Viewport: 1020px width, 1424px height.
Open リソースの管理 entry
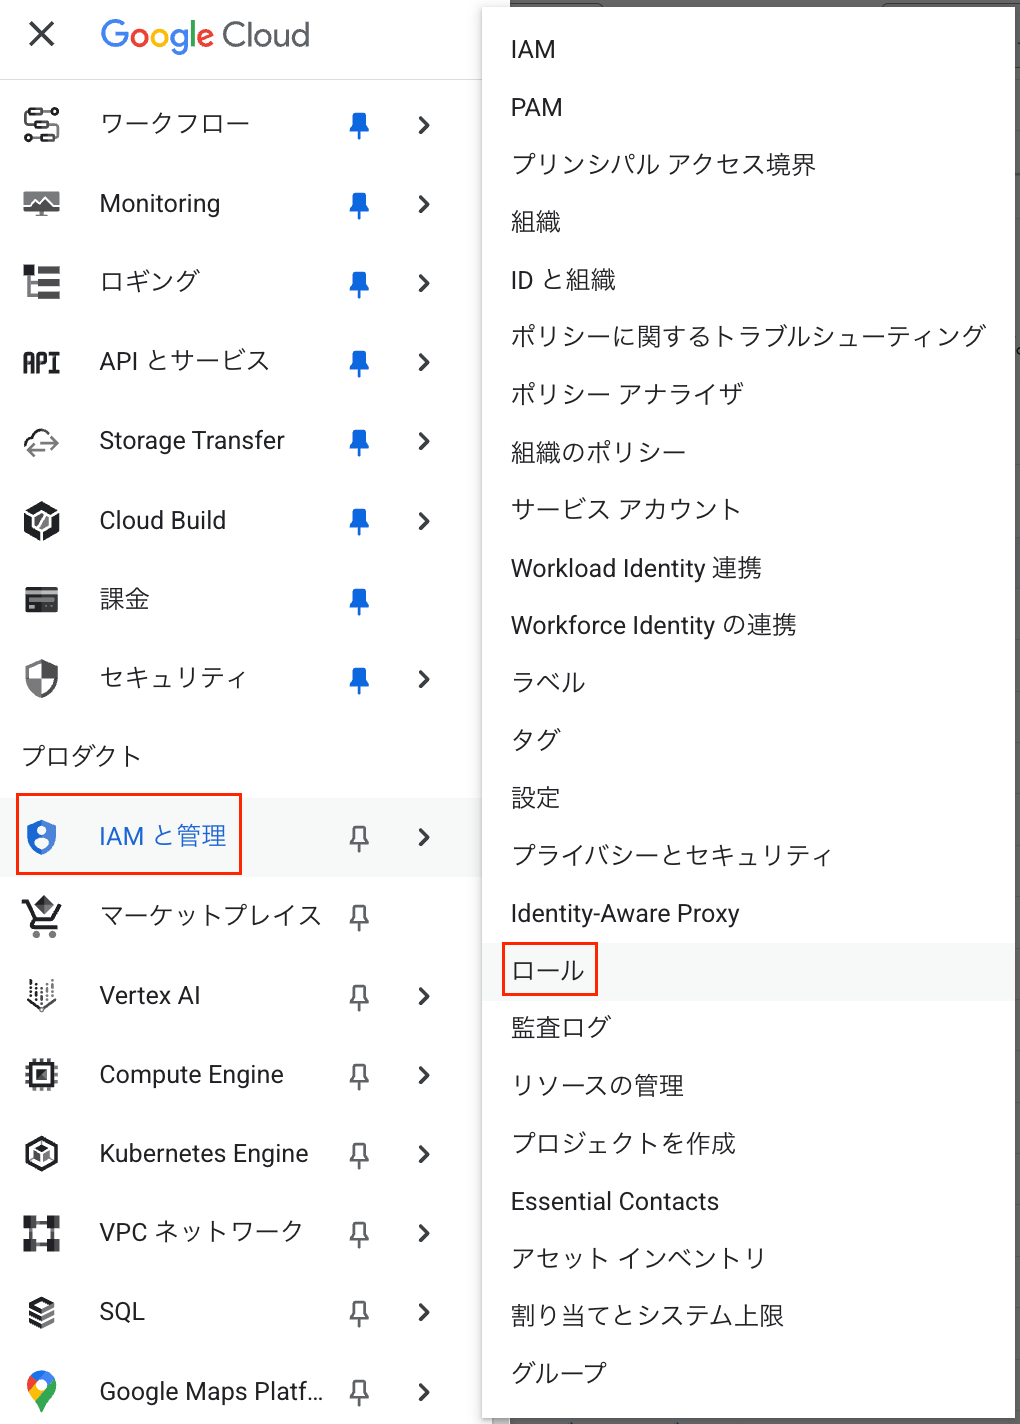coord(598,1085)
